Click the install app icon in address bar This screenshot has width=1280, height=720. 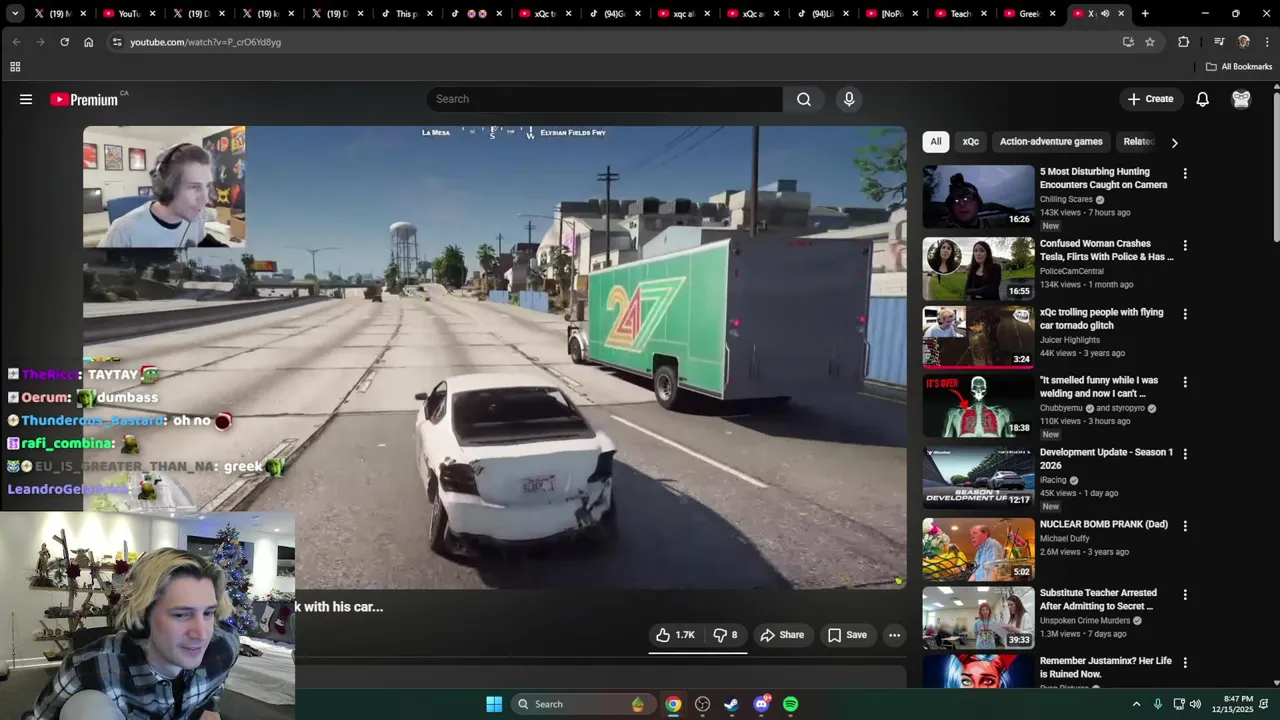(1128, 42)
